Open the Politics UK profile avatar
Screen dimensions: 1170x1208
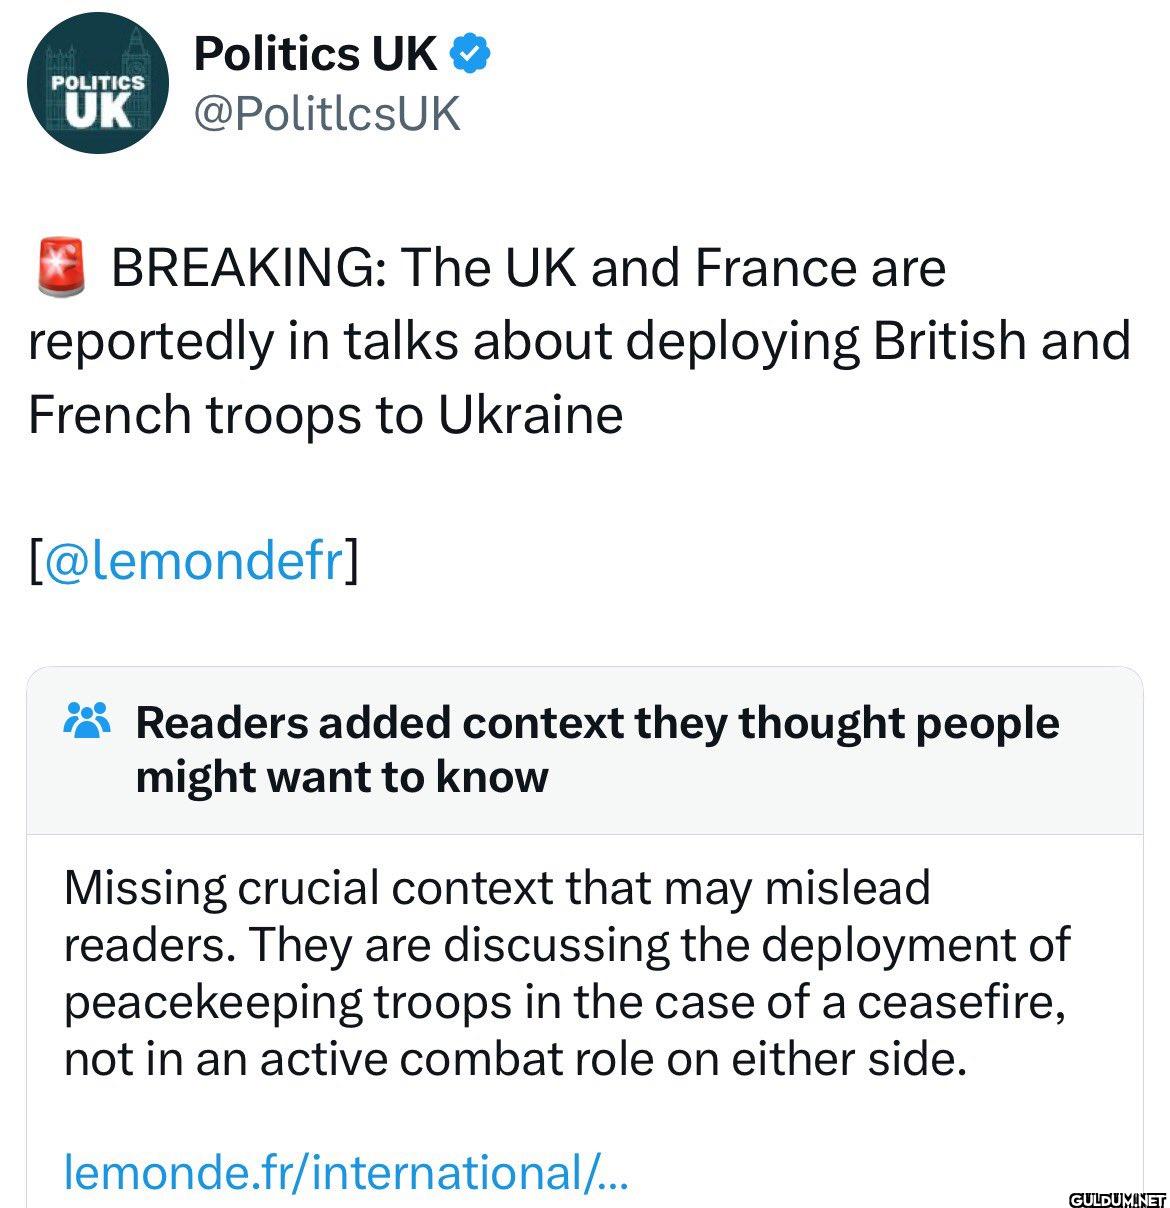click(96, 85)
